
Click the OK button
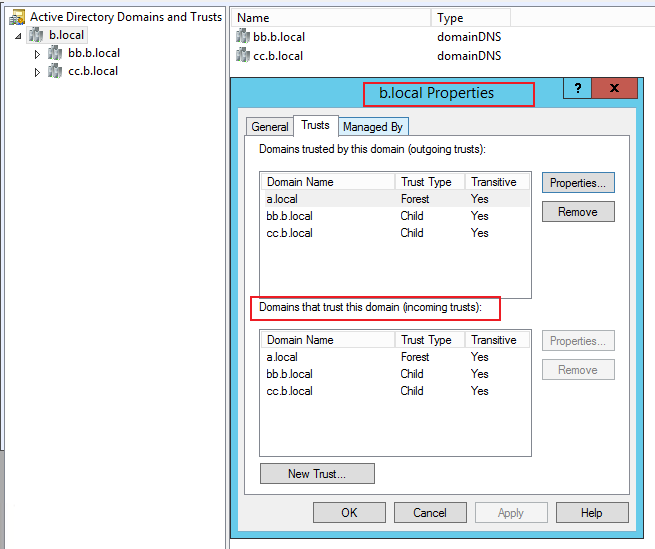(x=349, y=513)
